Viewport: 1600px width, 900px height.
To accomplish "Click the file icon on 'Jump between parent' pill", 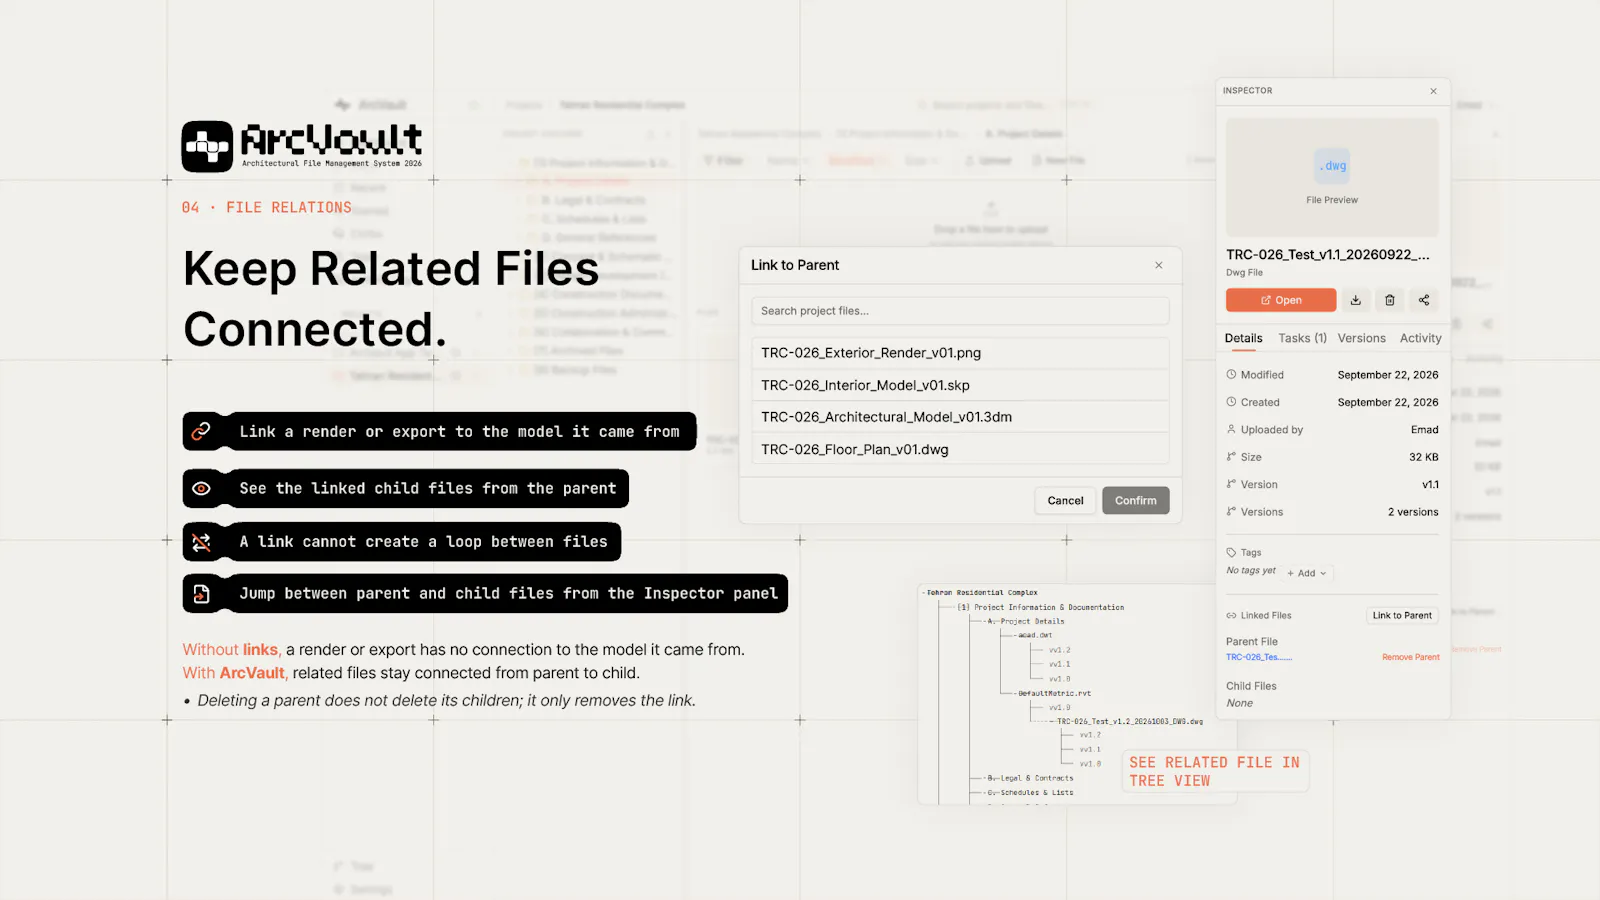I will tap(201, 594).
